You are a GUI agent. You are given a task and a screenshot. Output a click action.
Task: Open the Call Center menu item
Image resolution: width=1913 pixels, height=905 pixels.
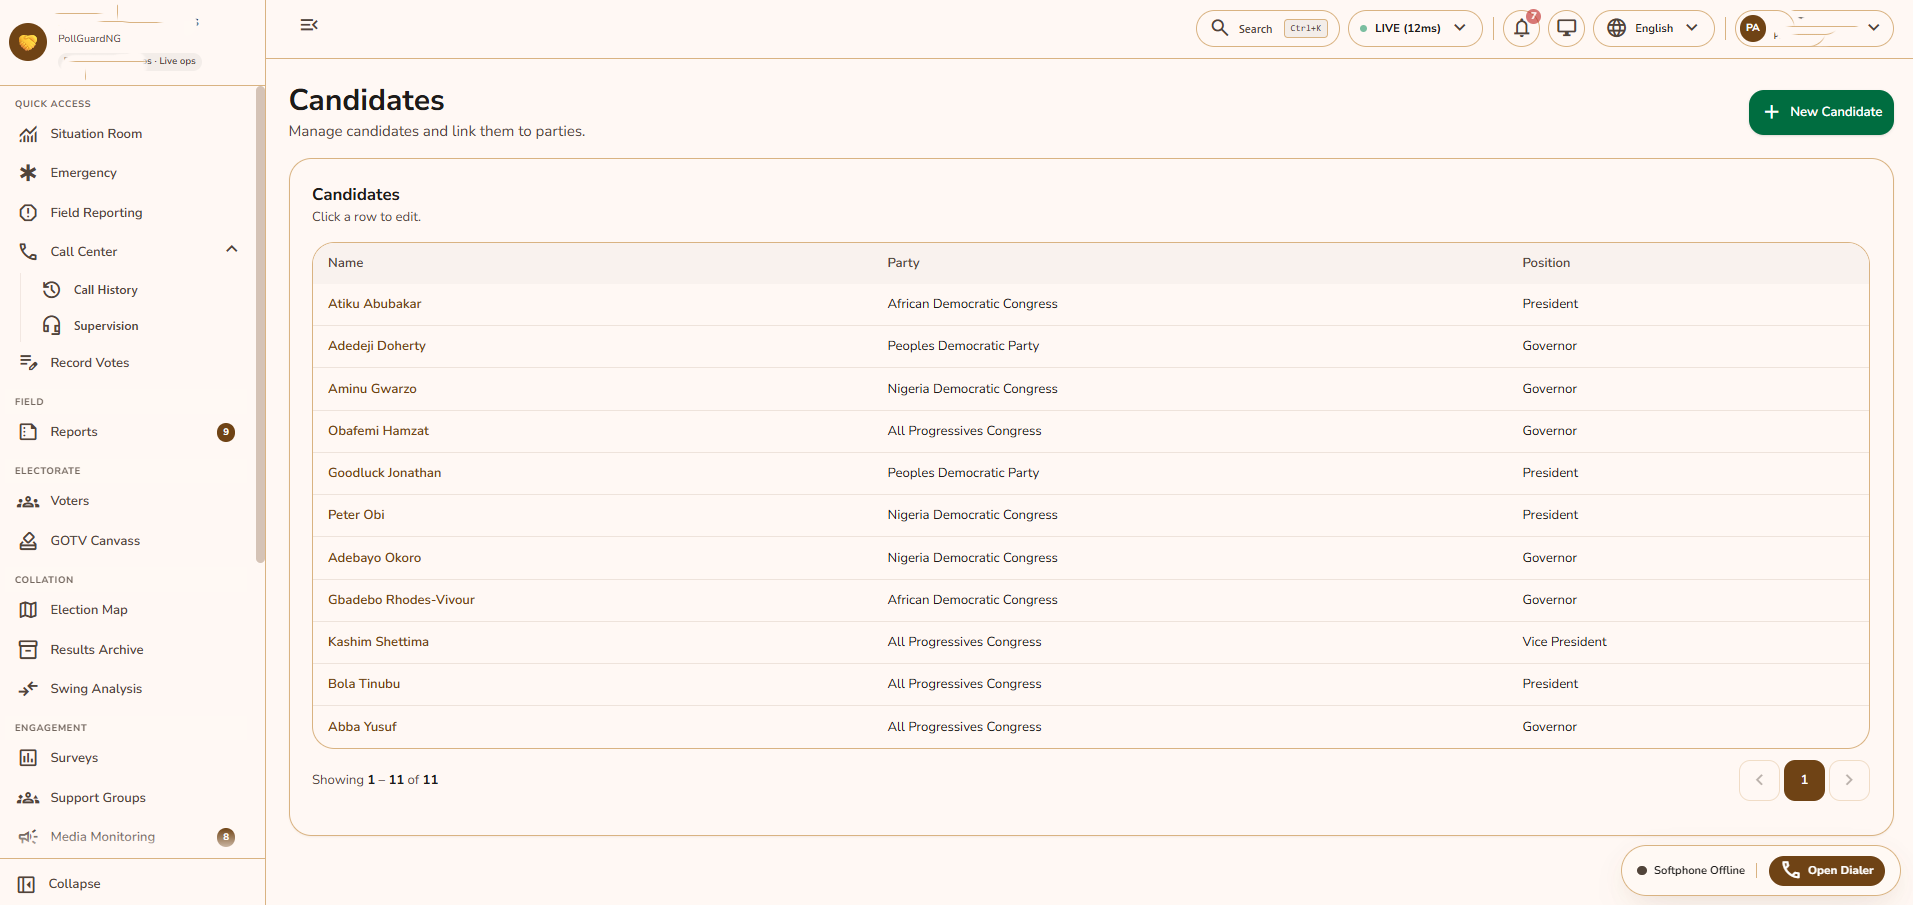click(x=127, y=252)
